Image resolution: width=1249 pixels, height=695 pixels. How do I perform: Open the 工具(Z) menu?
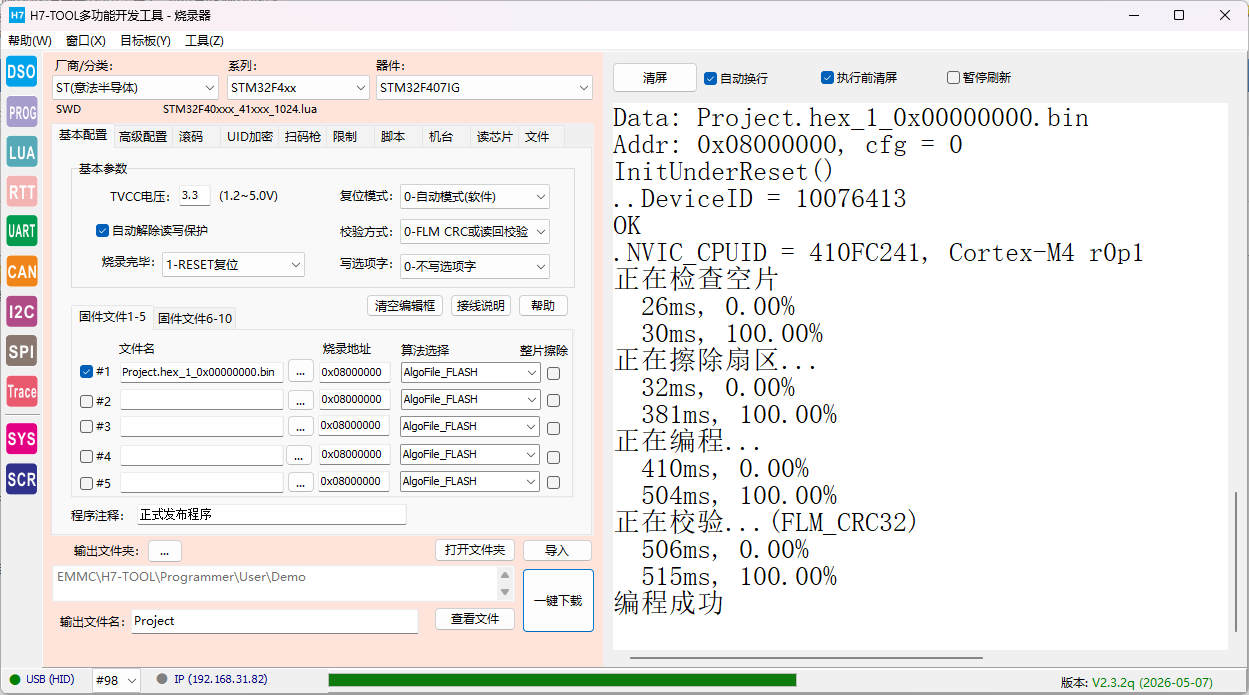click(204, 41)
